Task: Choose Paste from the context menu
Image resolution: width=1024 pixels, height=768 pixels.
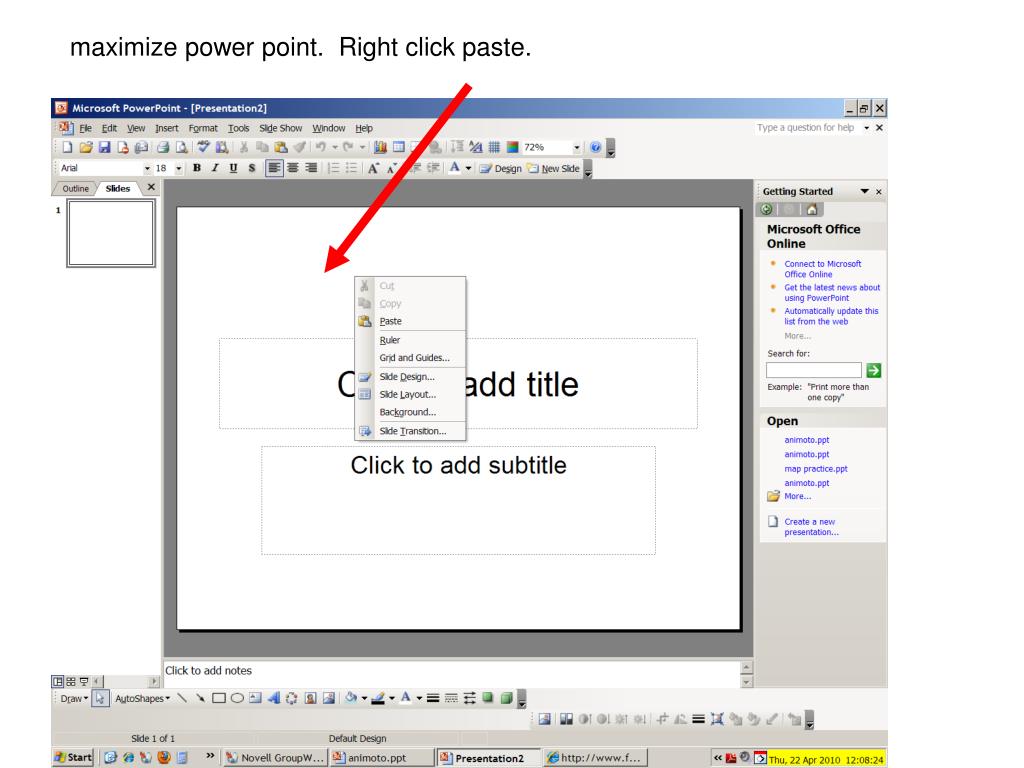Action: tap(411, 321)
